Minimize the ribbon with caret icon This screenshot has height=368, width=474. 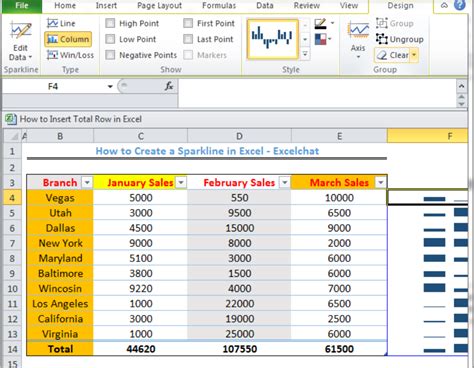tap(444, 5)
